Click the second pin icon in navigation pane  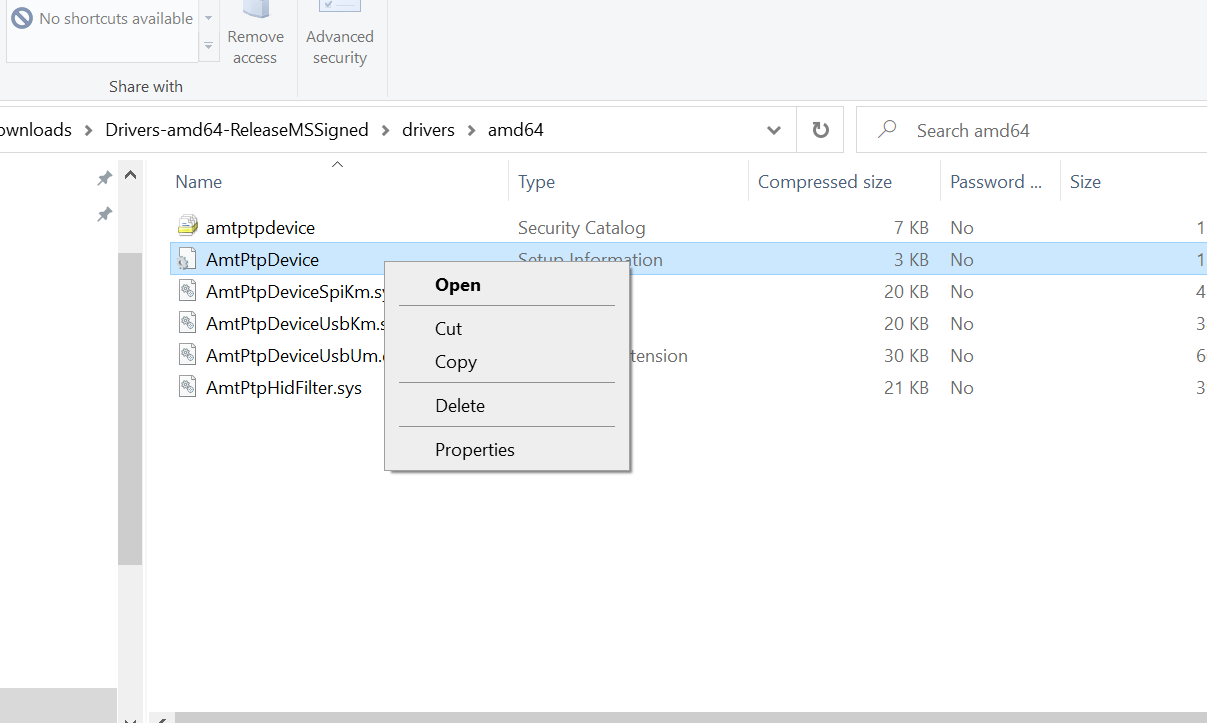pos(104,214)
